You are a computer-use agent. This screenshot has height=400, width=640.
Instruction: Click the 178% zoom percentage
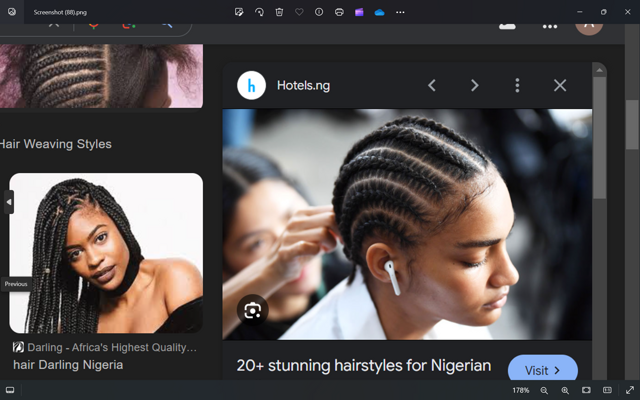521,390
